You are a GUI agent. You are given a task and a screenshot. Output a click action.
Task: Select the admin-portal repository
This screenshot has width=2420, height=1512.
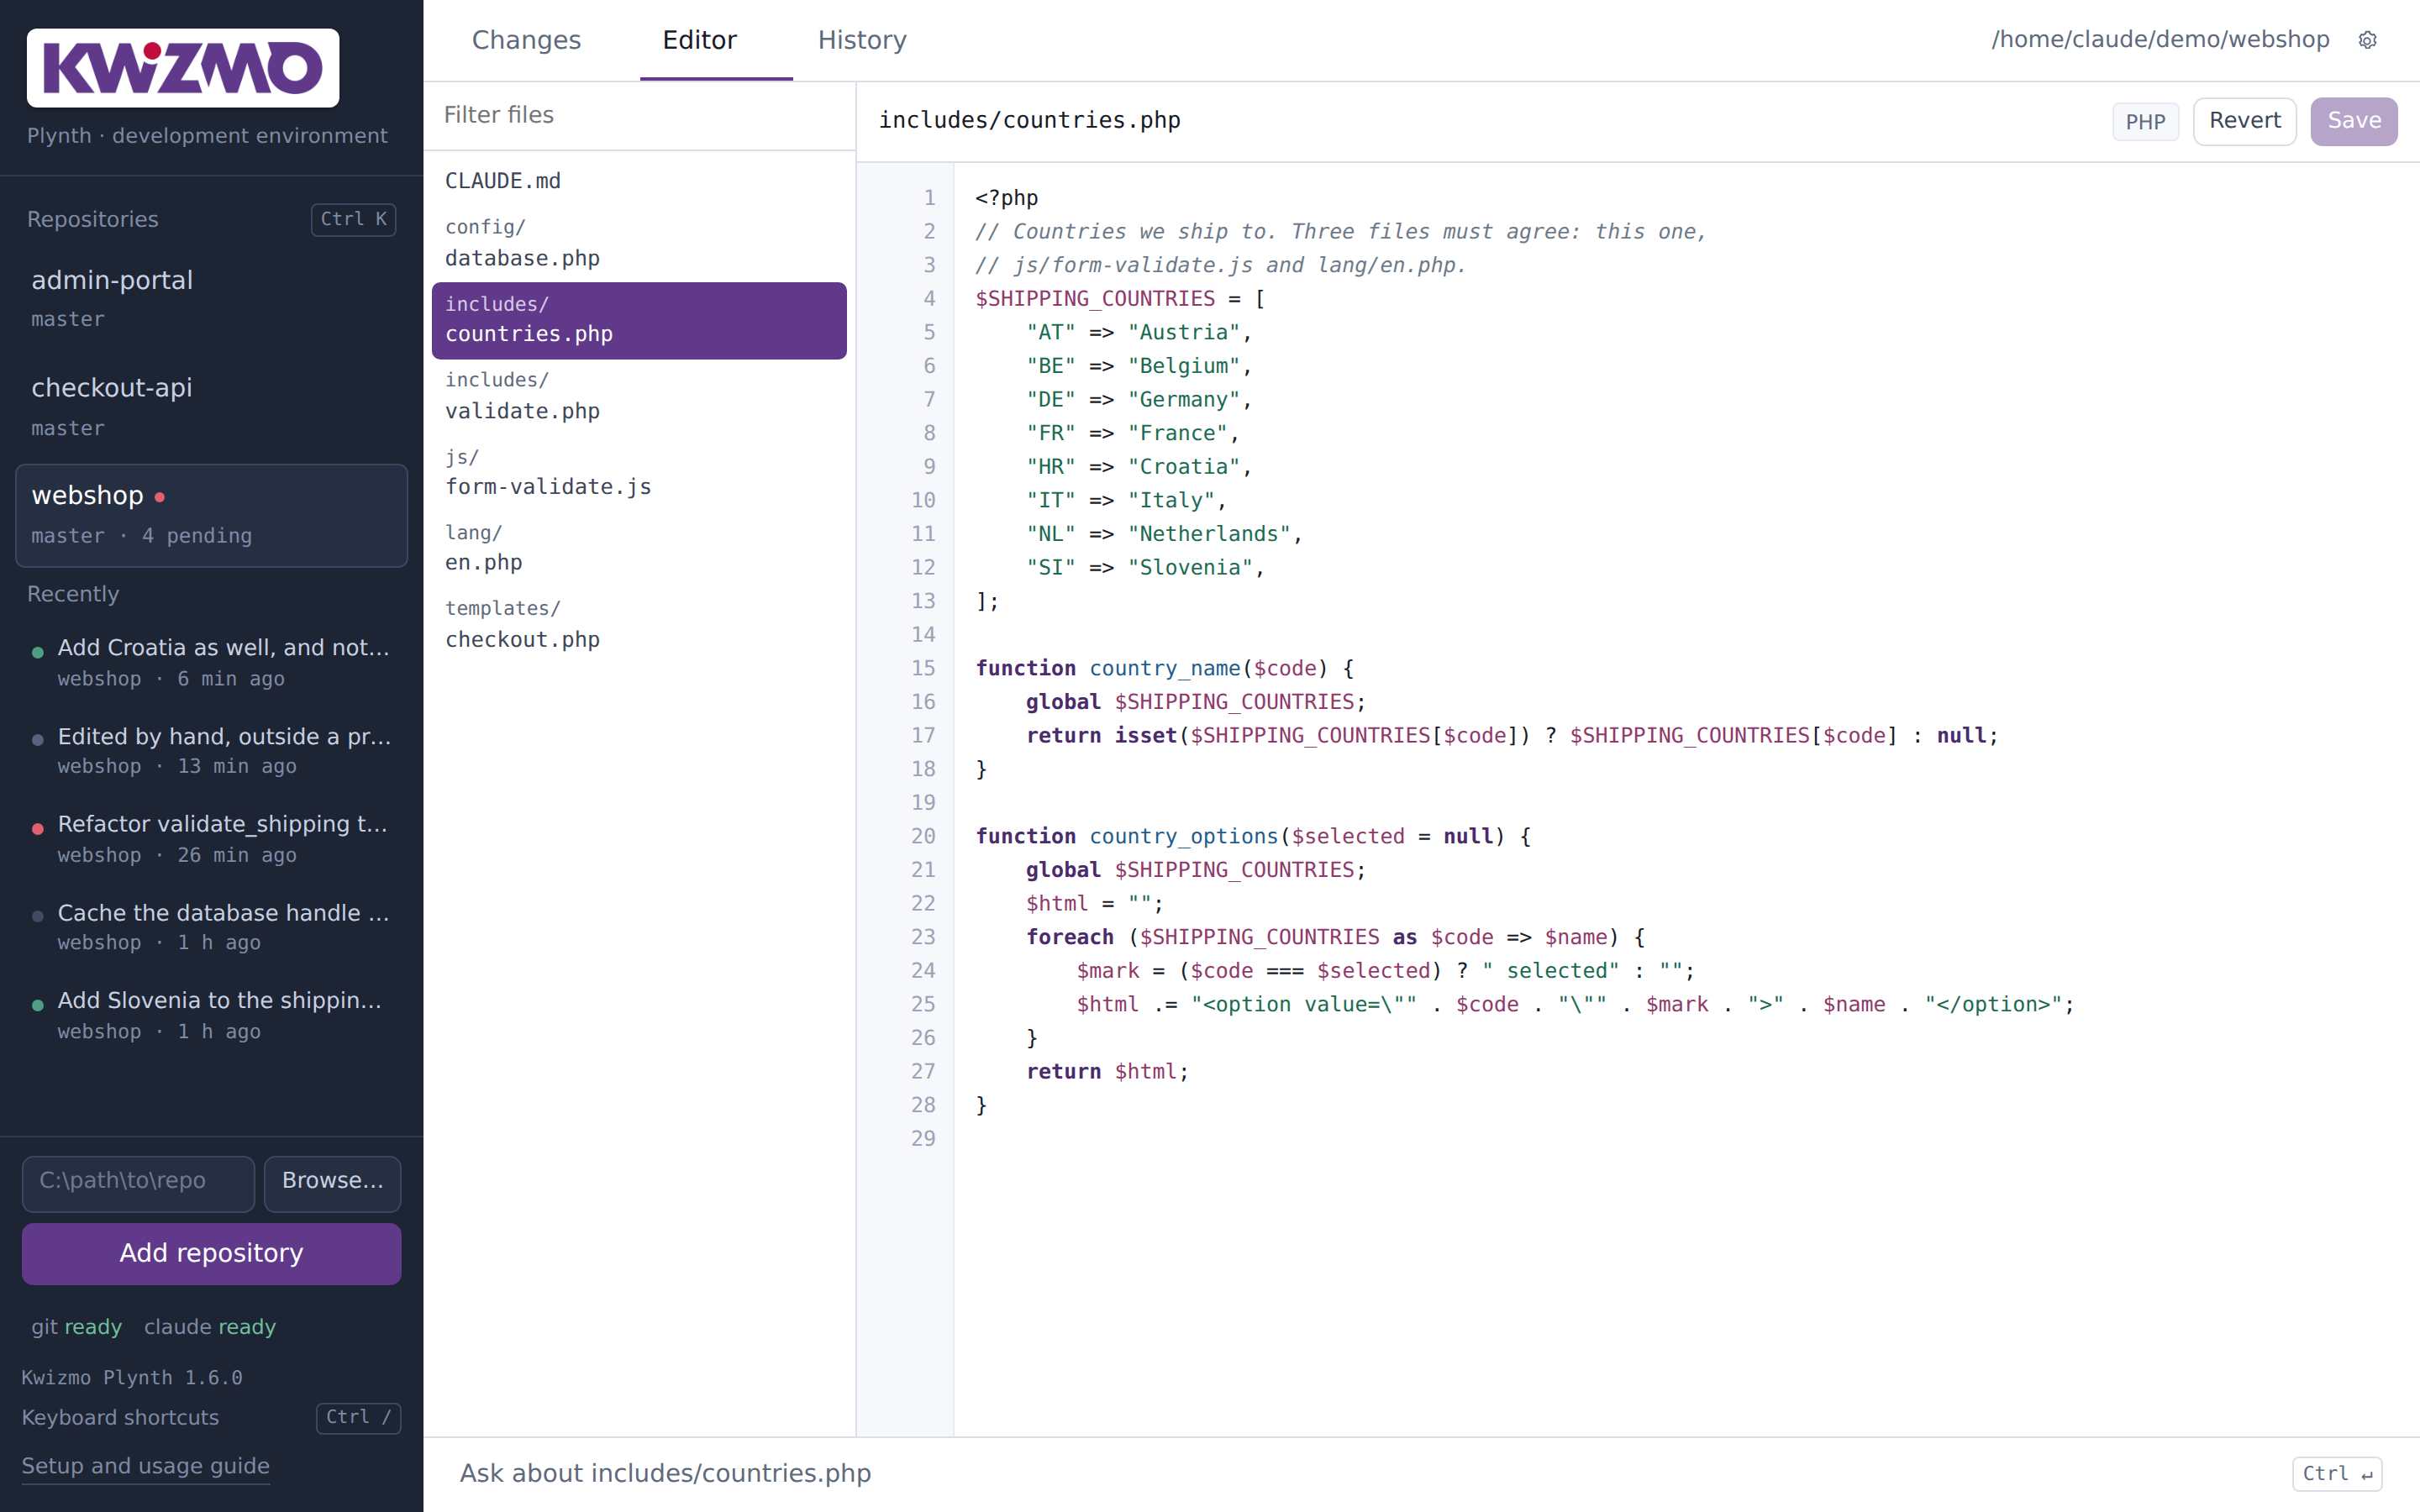click(211, 297)
